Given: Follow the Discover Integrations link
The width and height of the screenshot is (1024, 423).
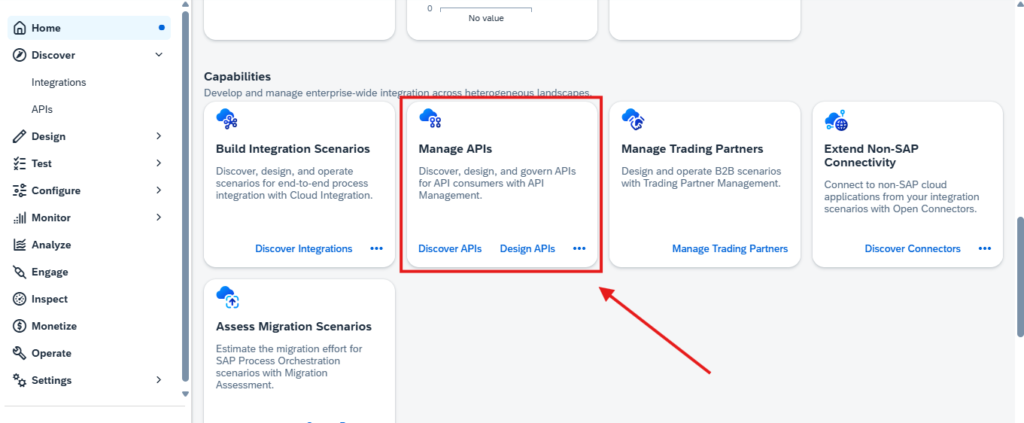Looking at the screenshot, I should pos(304,249).
